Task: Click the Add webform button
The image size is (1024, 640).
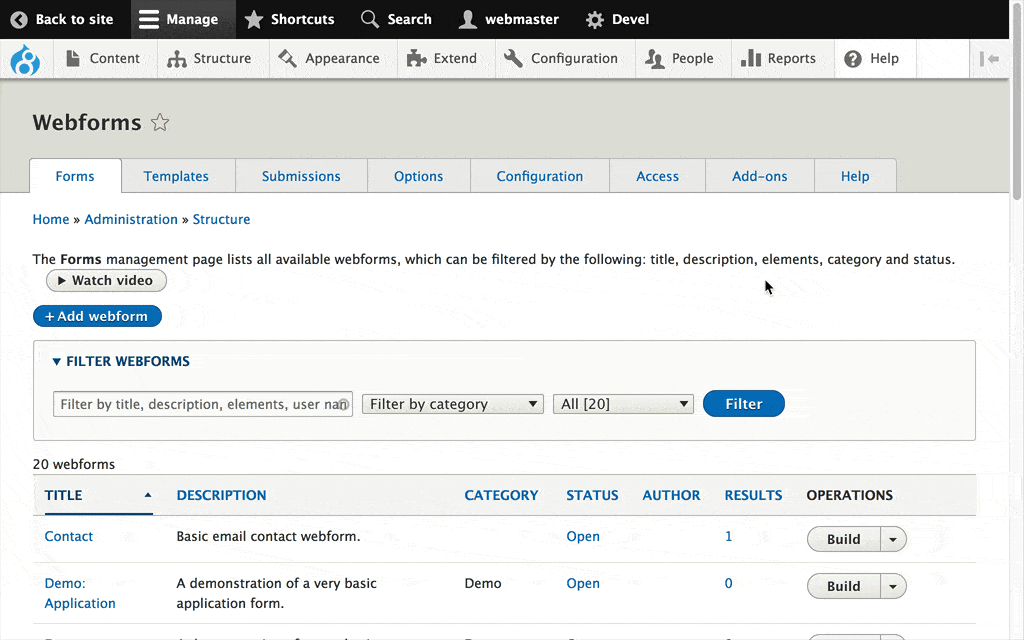Action: [x=97, y=316]
